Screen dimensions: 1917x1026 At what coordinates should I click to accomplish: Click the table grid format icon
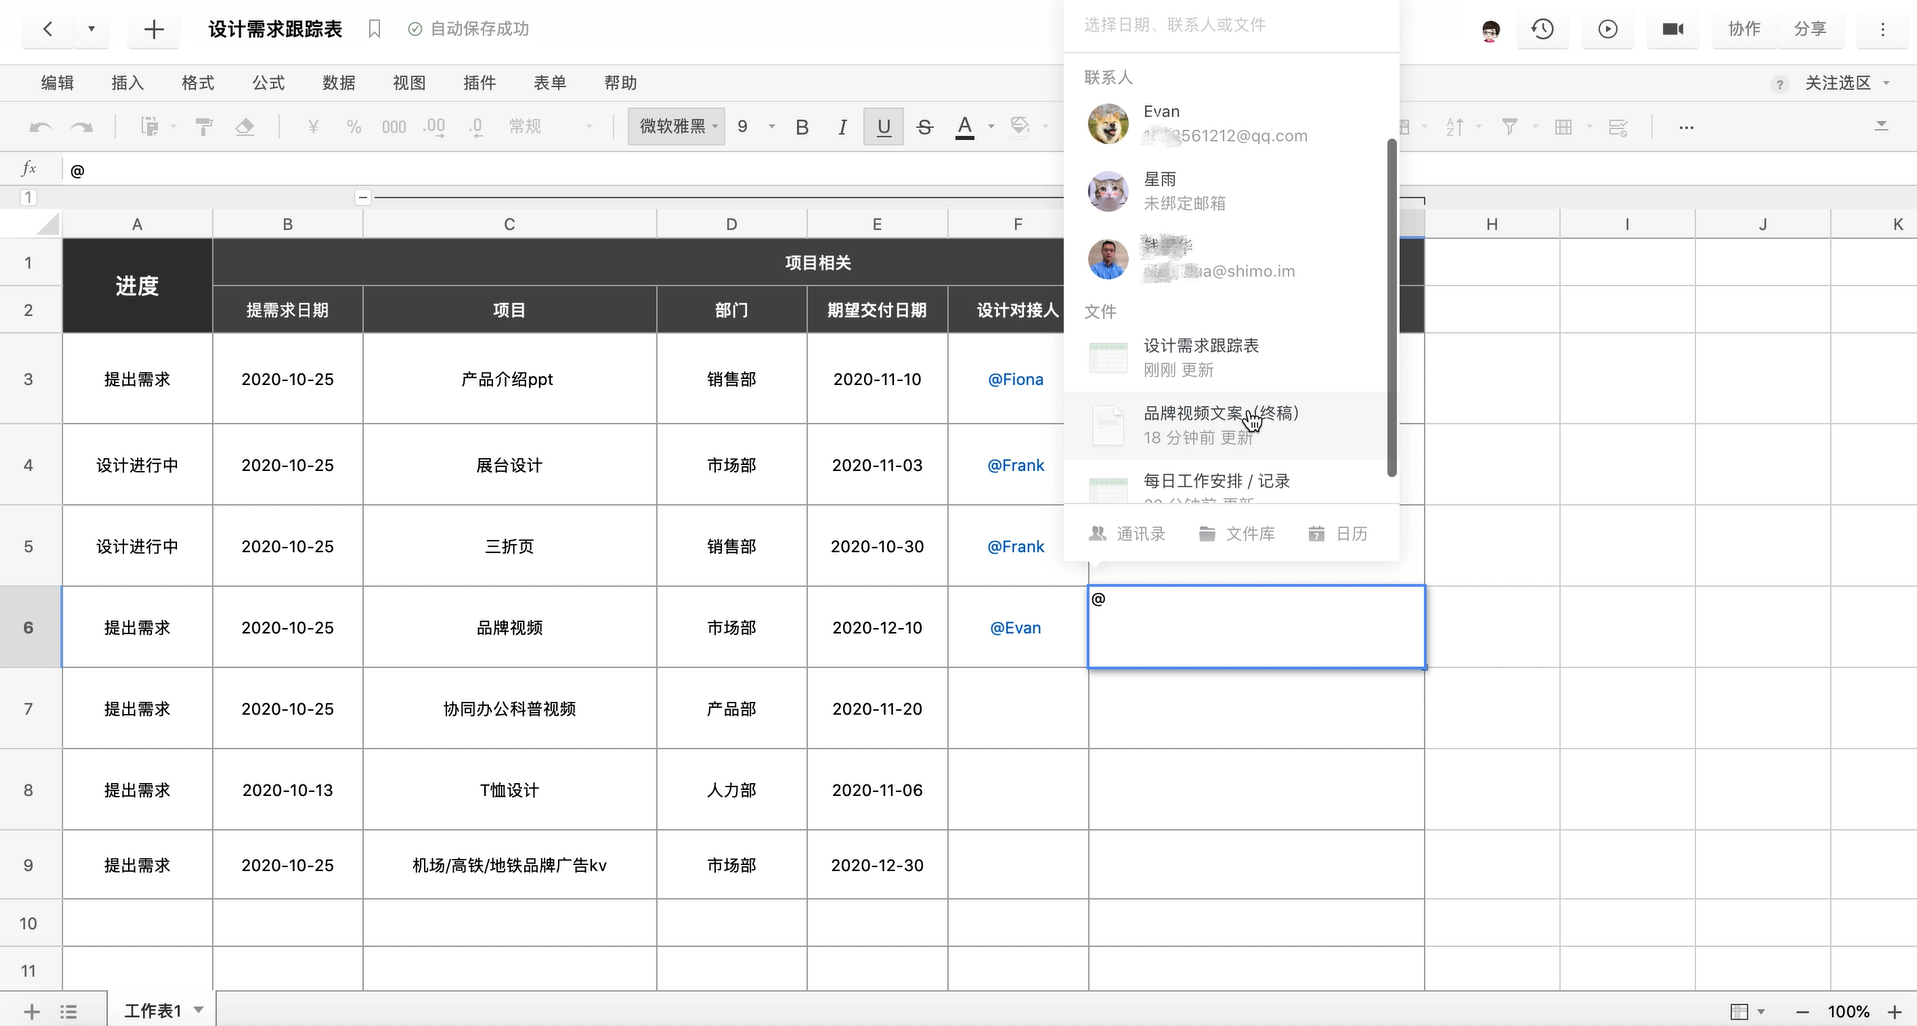pos(1564,127)
